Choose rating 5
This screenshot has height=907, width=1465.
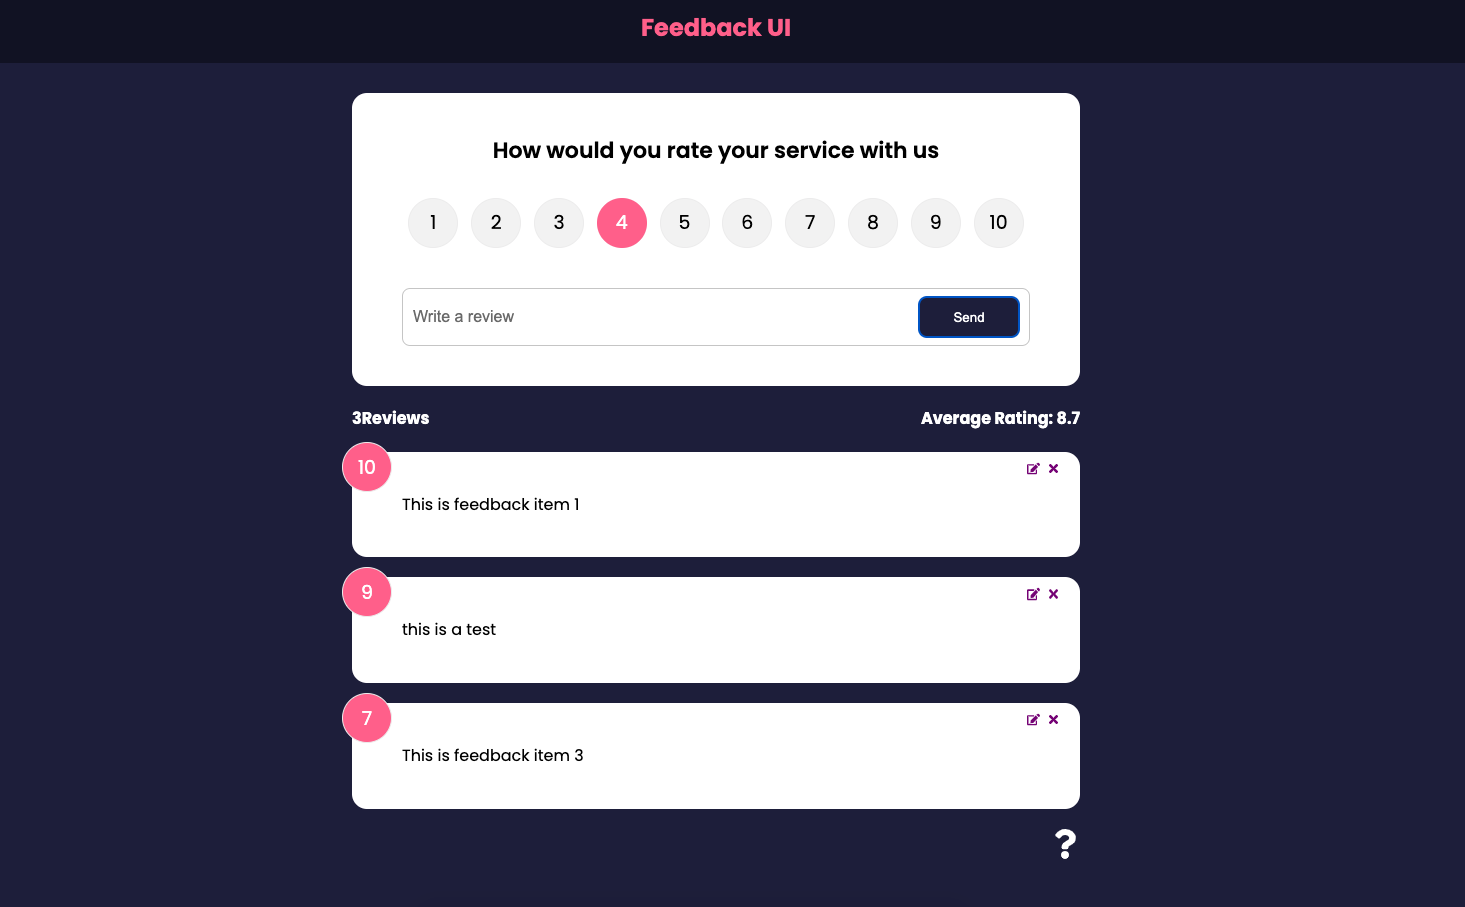point(685,223)
